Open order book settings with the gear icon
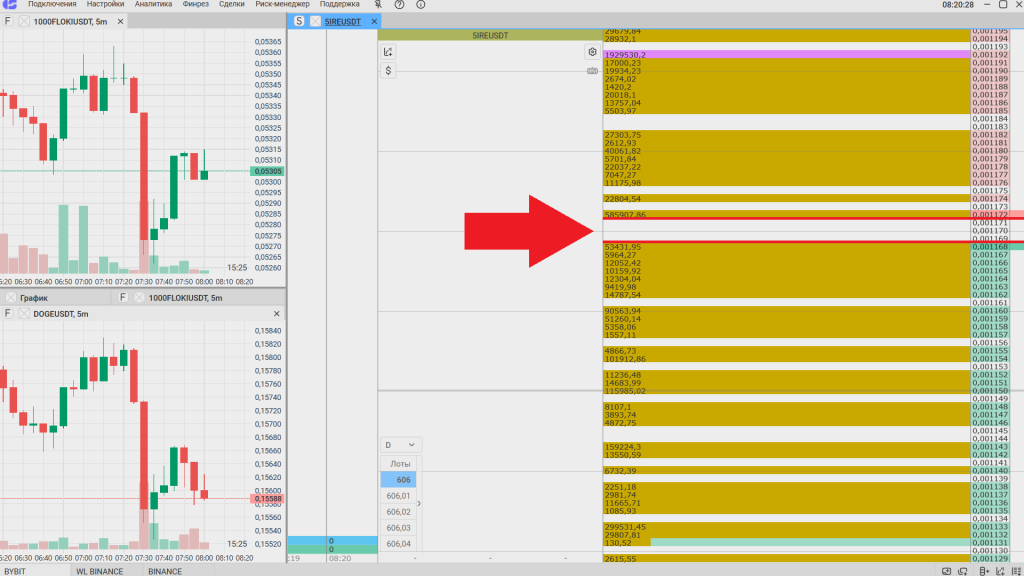The height and width of the screenshot is (576, 1024). coord(592,51)
